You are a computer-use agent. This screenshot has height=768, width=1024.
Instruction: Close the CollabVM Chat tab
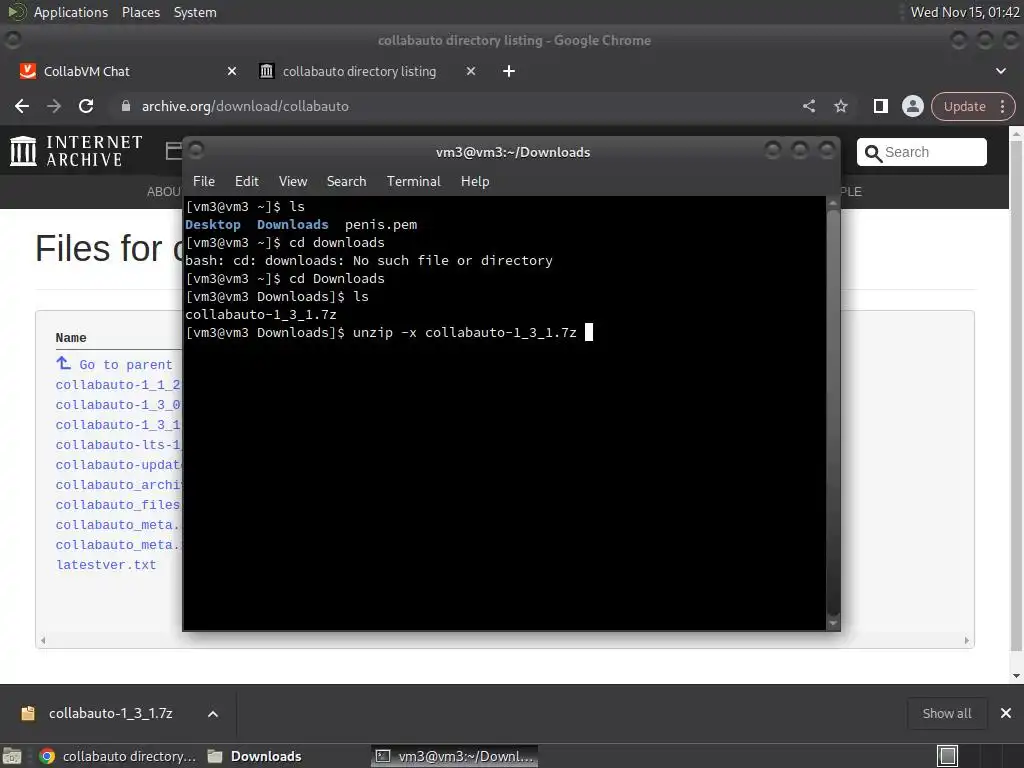point(231,71)
